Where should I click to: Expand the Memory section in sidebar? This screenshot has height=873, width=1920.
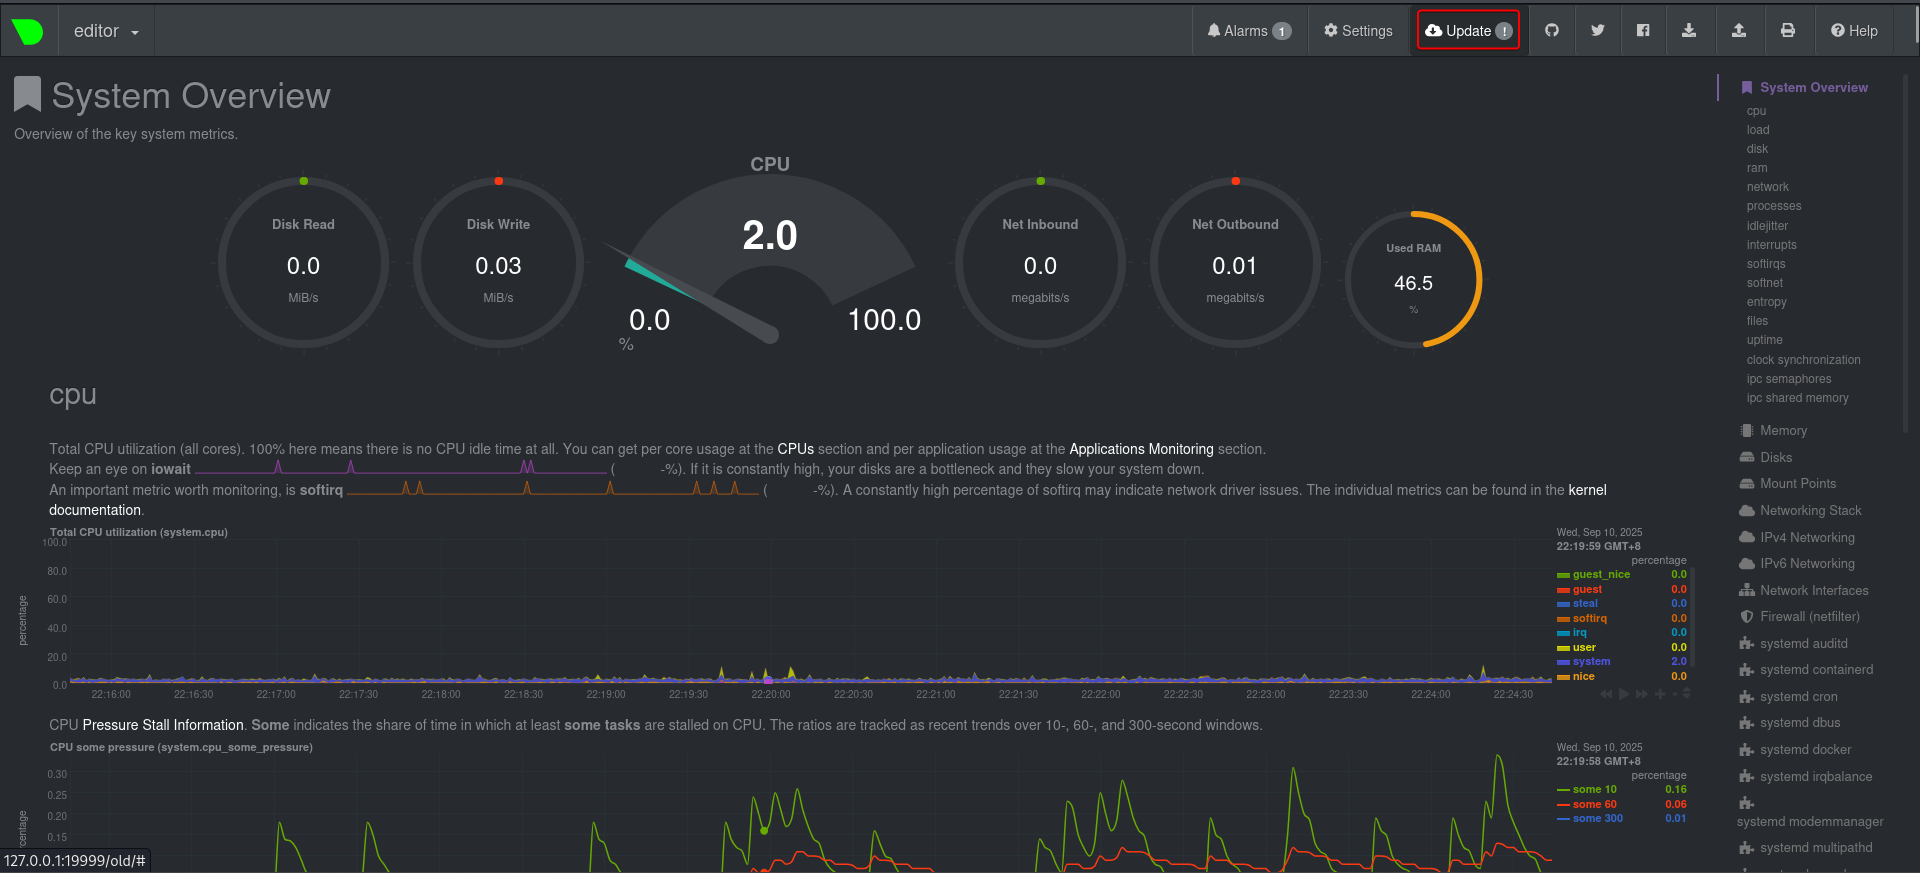pos(1782,431)
